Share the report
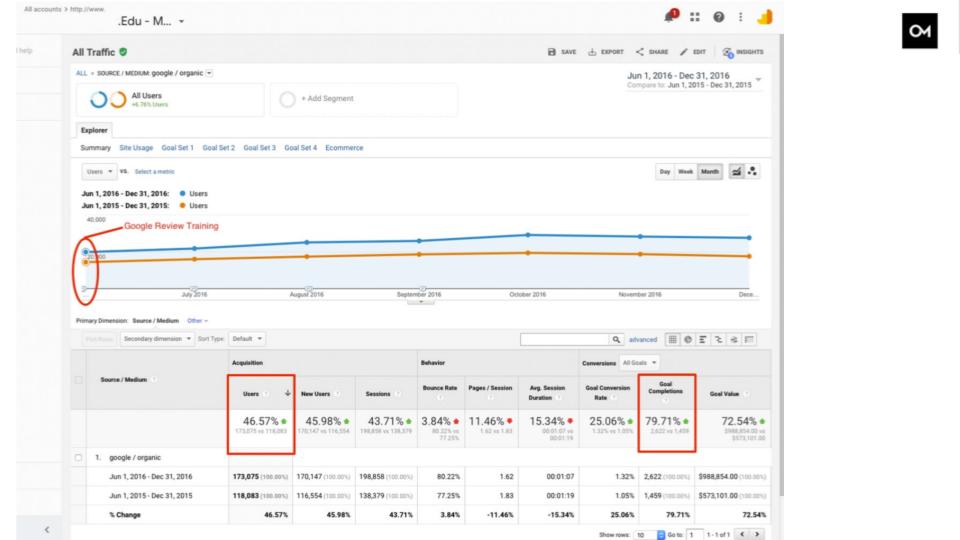Viewport: 960px width, 540px height. click(651, 52)
